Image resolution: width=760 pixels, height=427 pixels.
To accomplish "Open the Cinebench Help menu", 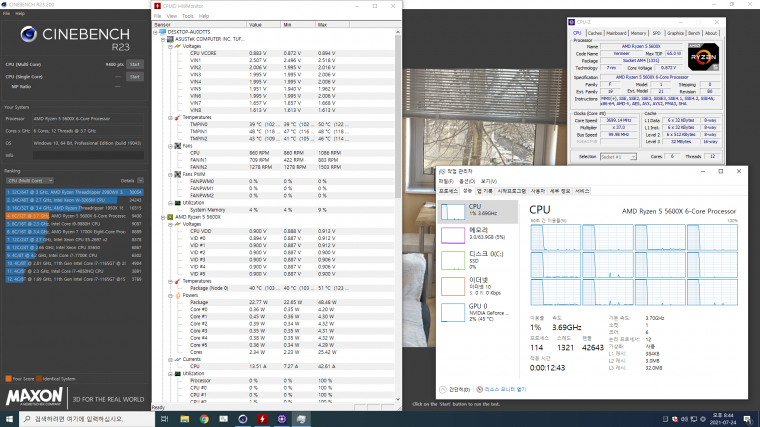I will [x=20, y=14].
